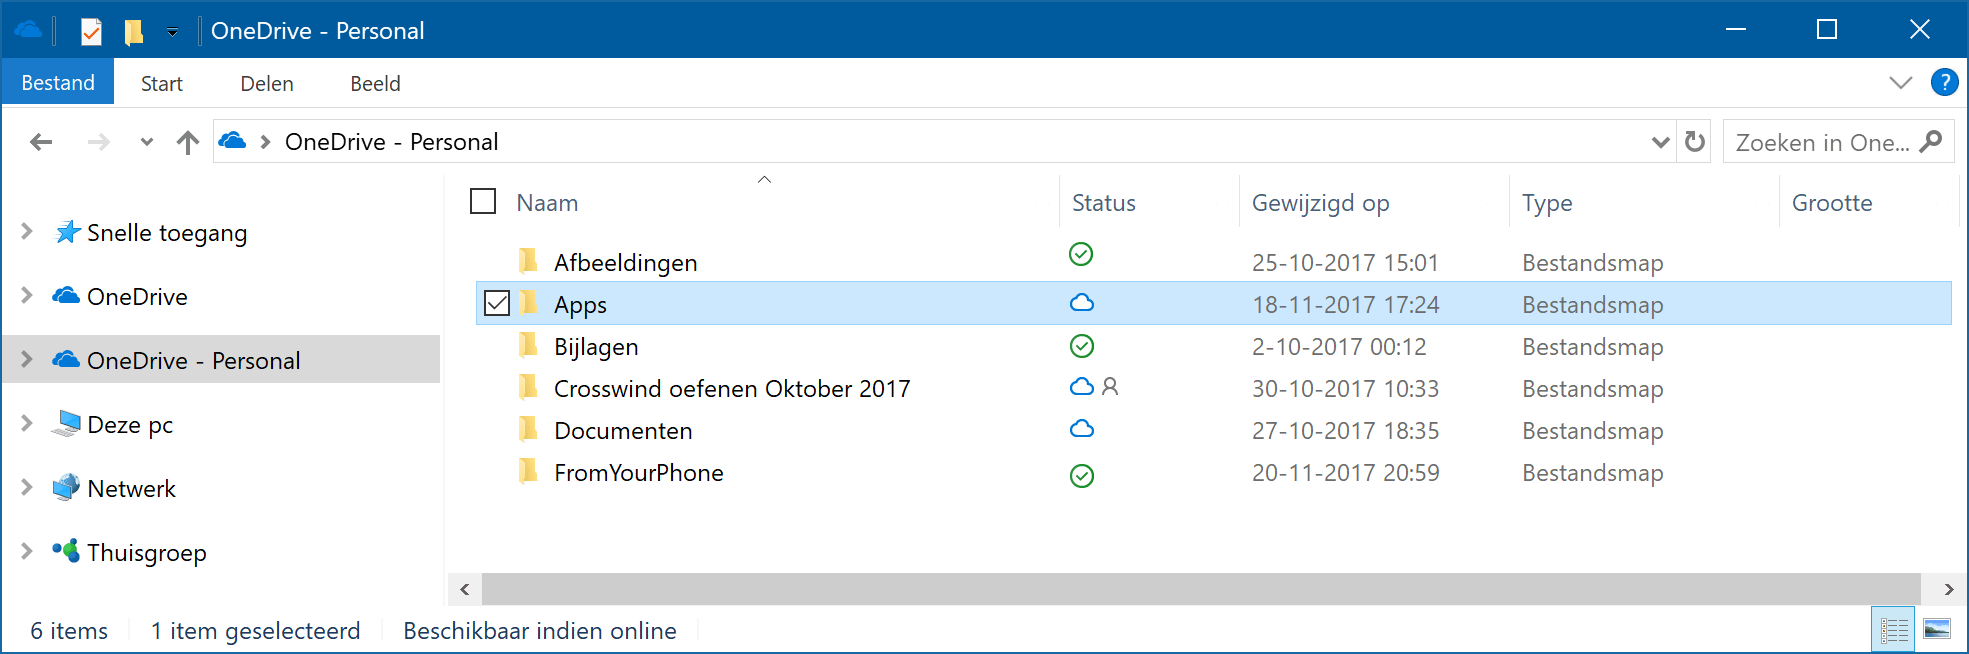This screenshot has height=654, width=1969.
Task: Expand the Netwerk tree node
Action: [27, 488]
